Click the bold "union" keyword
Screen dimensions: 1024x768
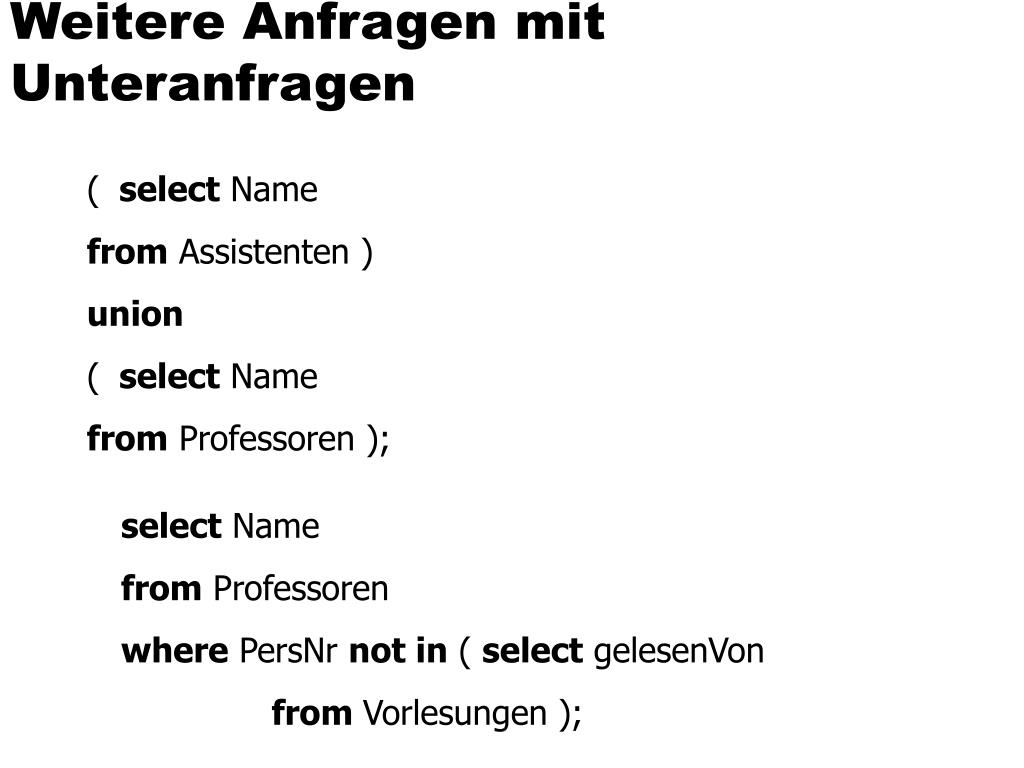click(x=135, y=315)
